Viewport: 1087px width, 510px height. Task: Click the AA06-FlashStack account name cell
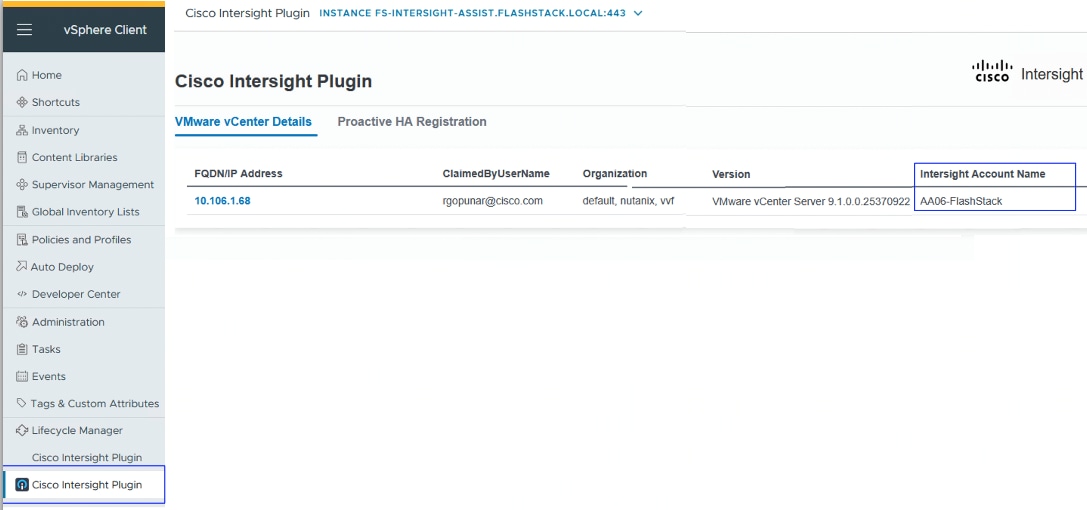(x=961, y=202)
